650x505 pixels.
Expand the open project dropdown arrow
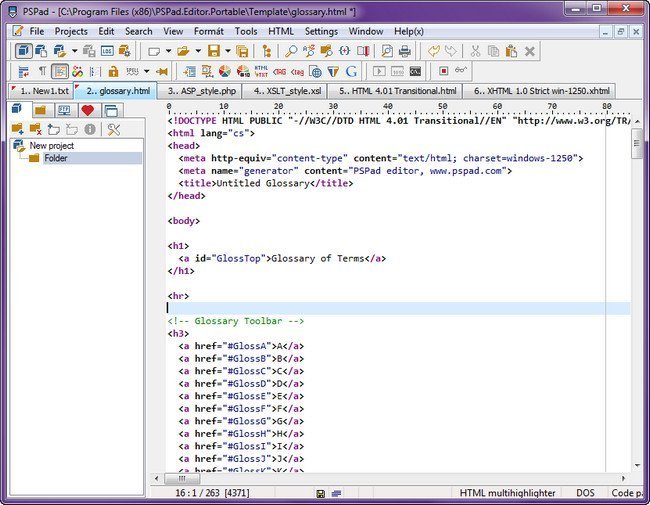tap(74, 51)
